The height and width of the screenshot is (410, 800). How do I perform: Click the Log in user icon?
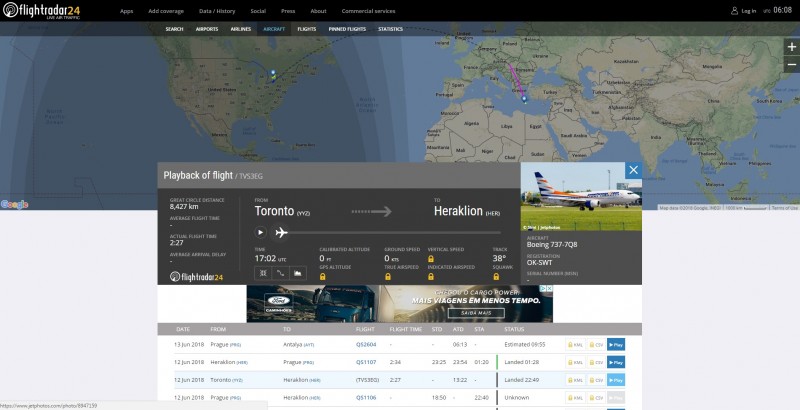pos(734,11)
